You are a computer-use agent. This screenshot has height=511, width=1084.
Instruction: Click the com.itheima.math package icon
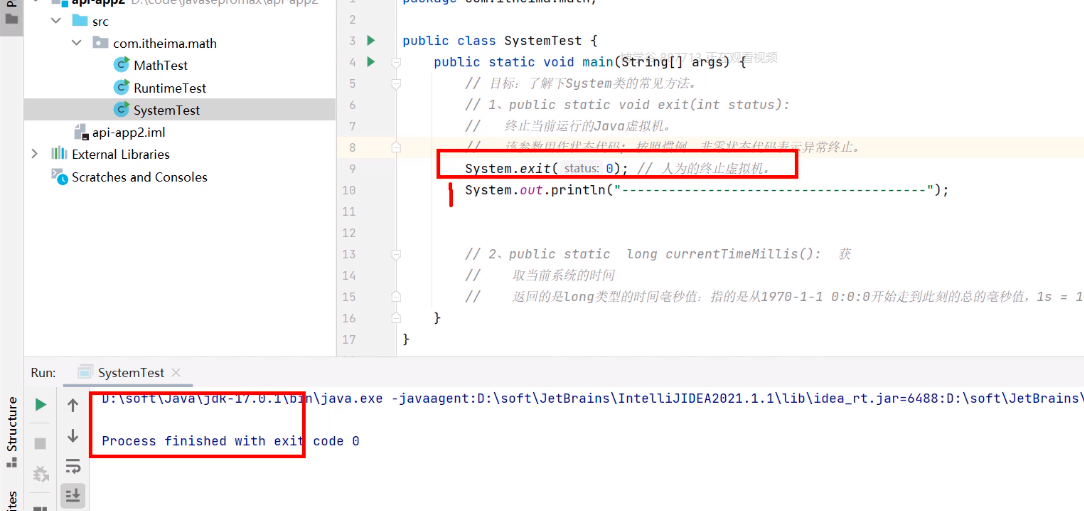[x=100, y=43]
